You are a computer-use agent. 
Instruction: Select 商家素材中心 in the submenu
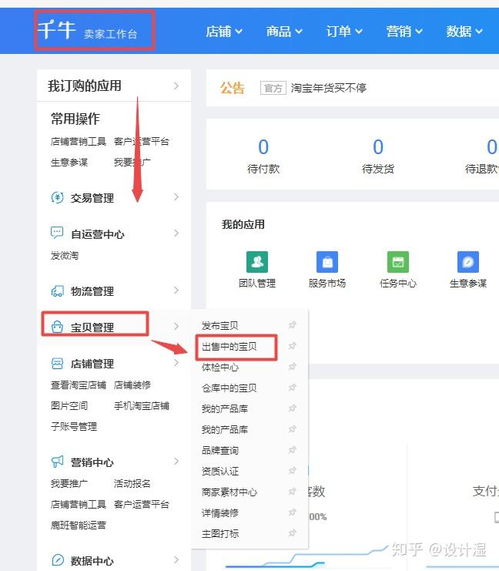[x=229, y=492]
